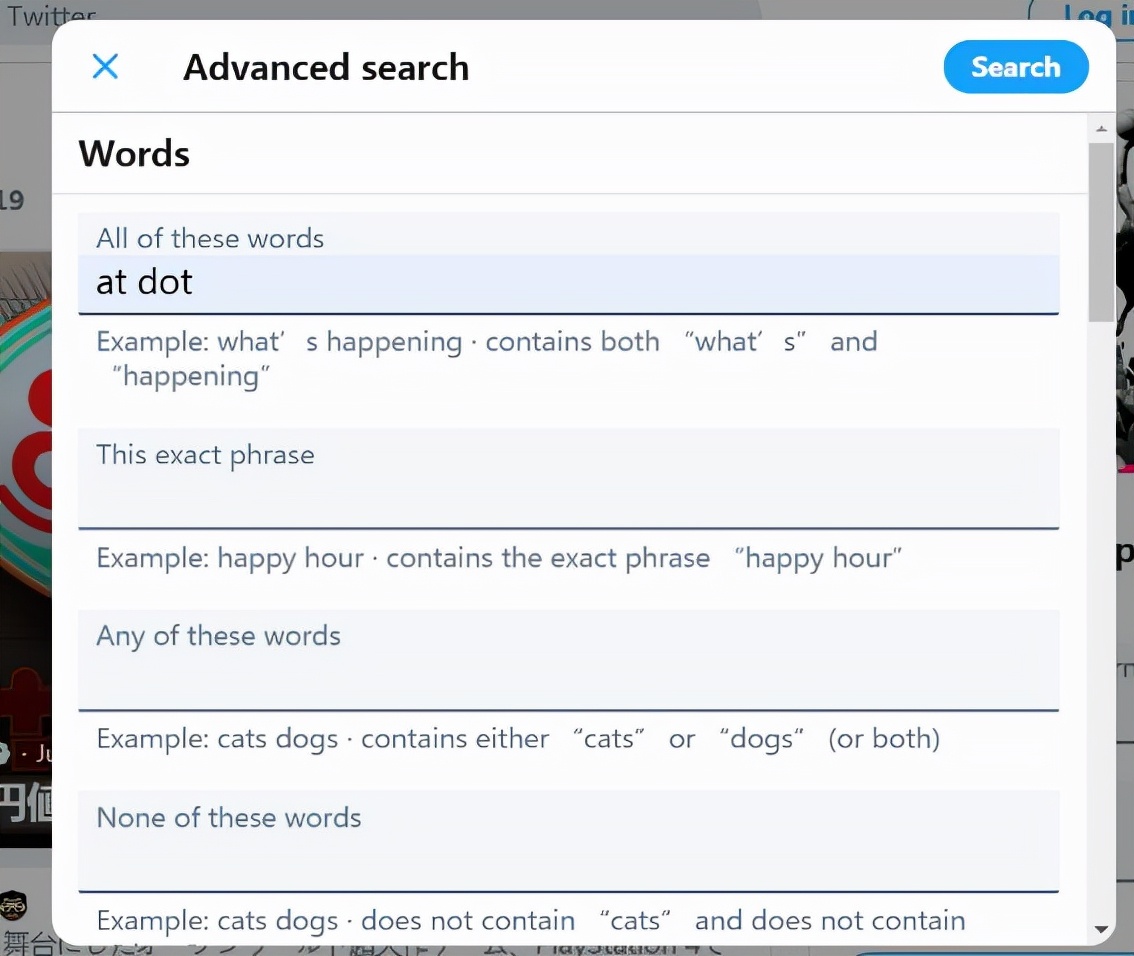This screenshot has width=1134, height=956.
Task: Focus the 'All of these words' field
Action: point(568,283)
